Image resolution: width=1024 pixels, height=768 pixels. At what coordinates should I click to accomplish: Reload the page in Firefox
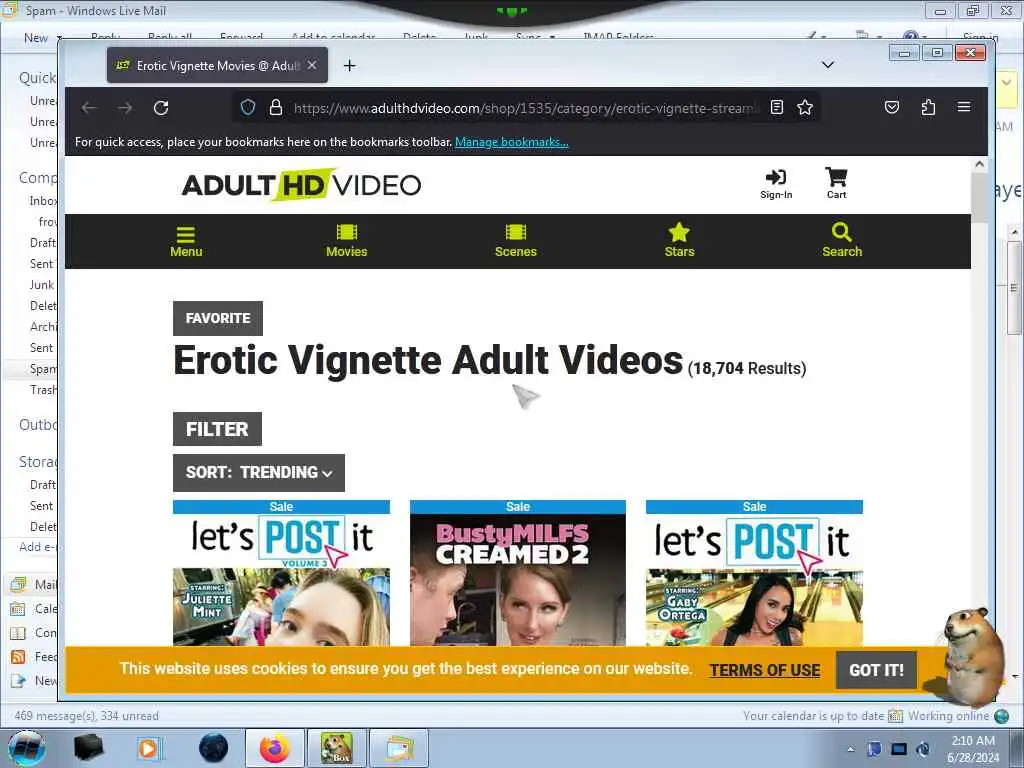tap(161, 108)
